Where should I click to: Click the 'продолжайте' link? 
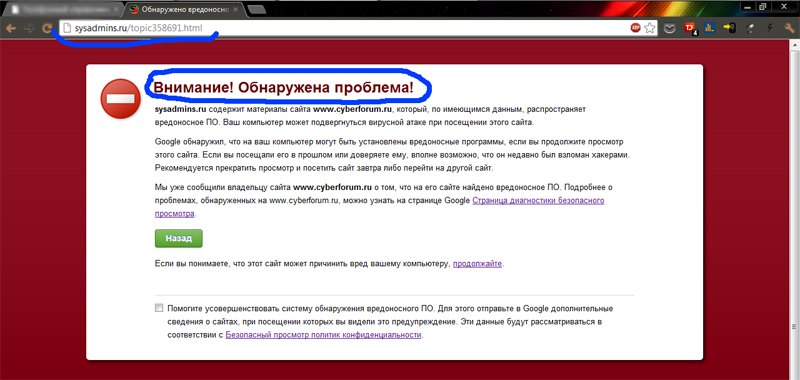tap(478, 264)
